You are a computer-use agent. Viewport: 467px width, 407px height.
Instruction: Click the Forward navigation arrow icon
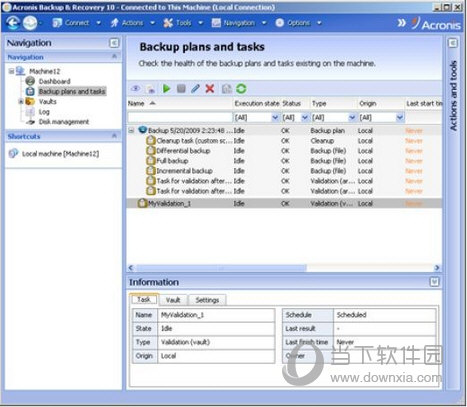coord(30,23)
